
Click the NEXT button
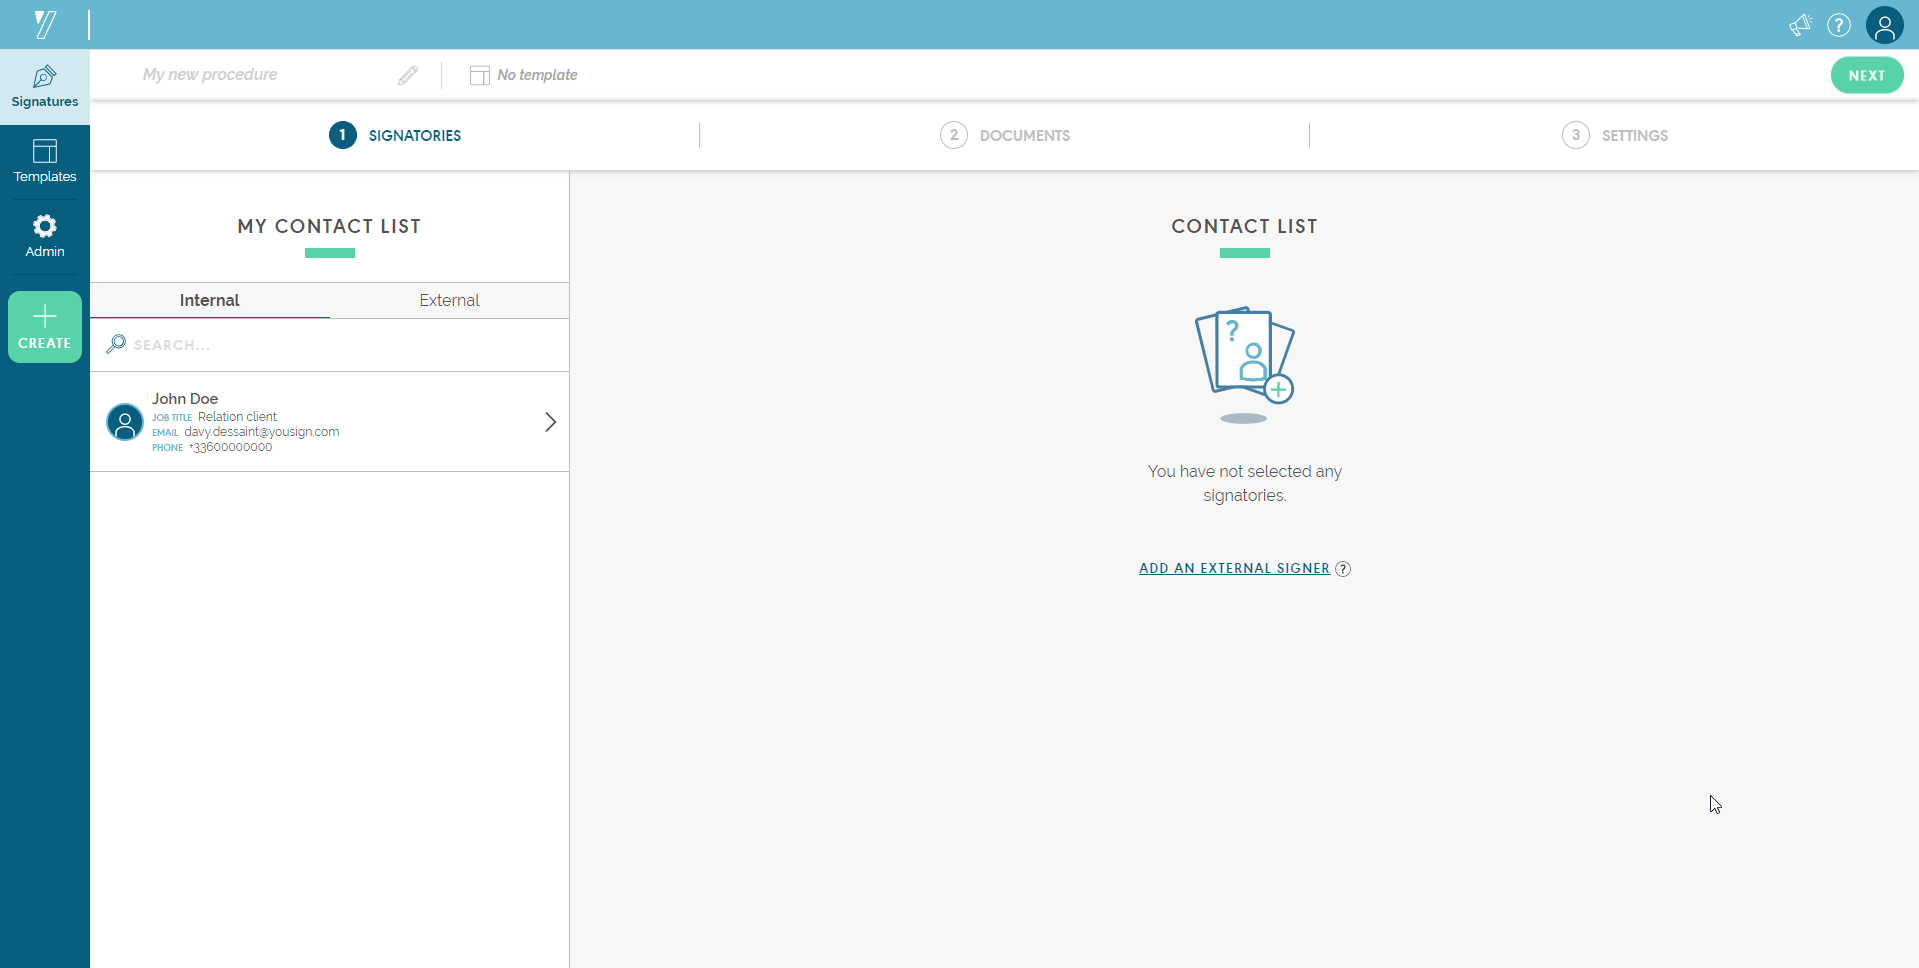[1866, 75]
